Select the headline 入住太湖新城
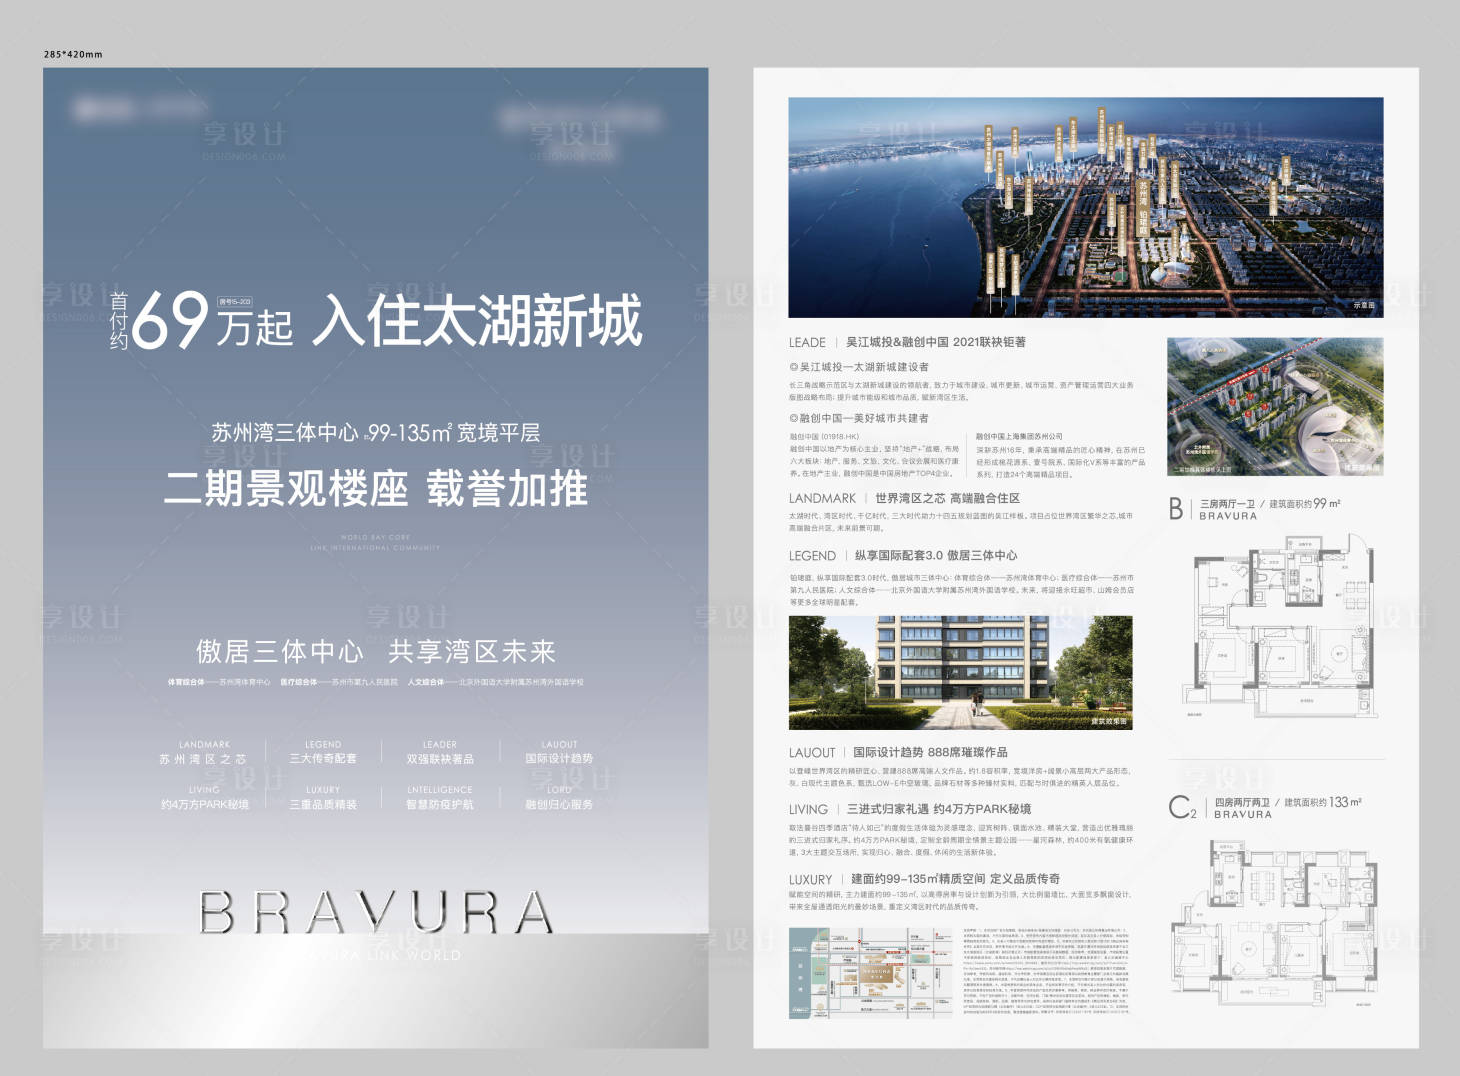Screen dimensions: 1460x1076 pos(477,320)
